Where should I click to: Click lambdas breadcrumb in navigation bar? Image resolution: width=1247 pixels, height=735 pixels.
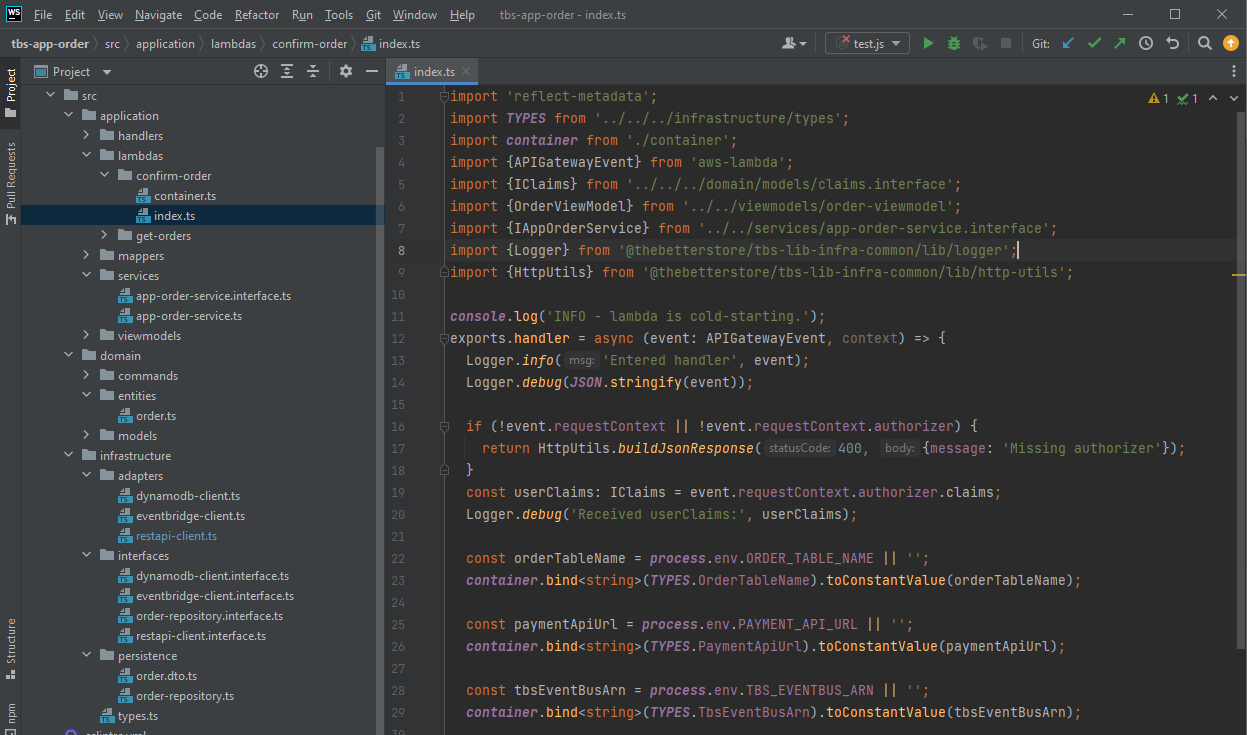tap(236, 44)
